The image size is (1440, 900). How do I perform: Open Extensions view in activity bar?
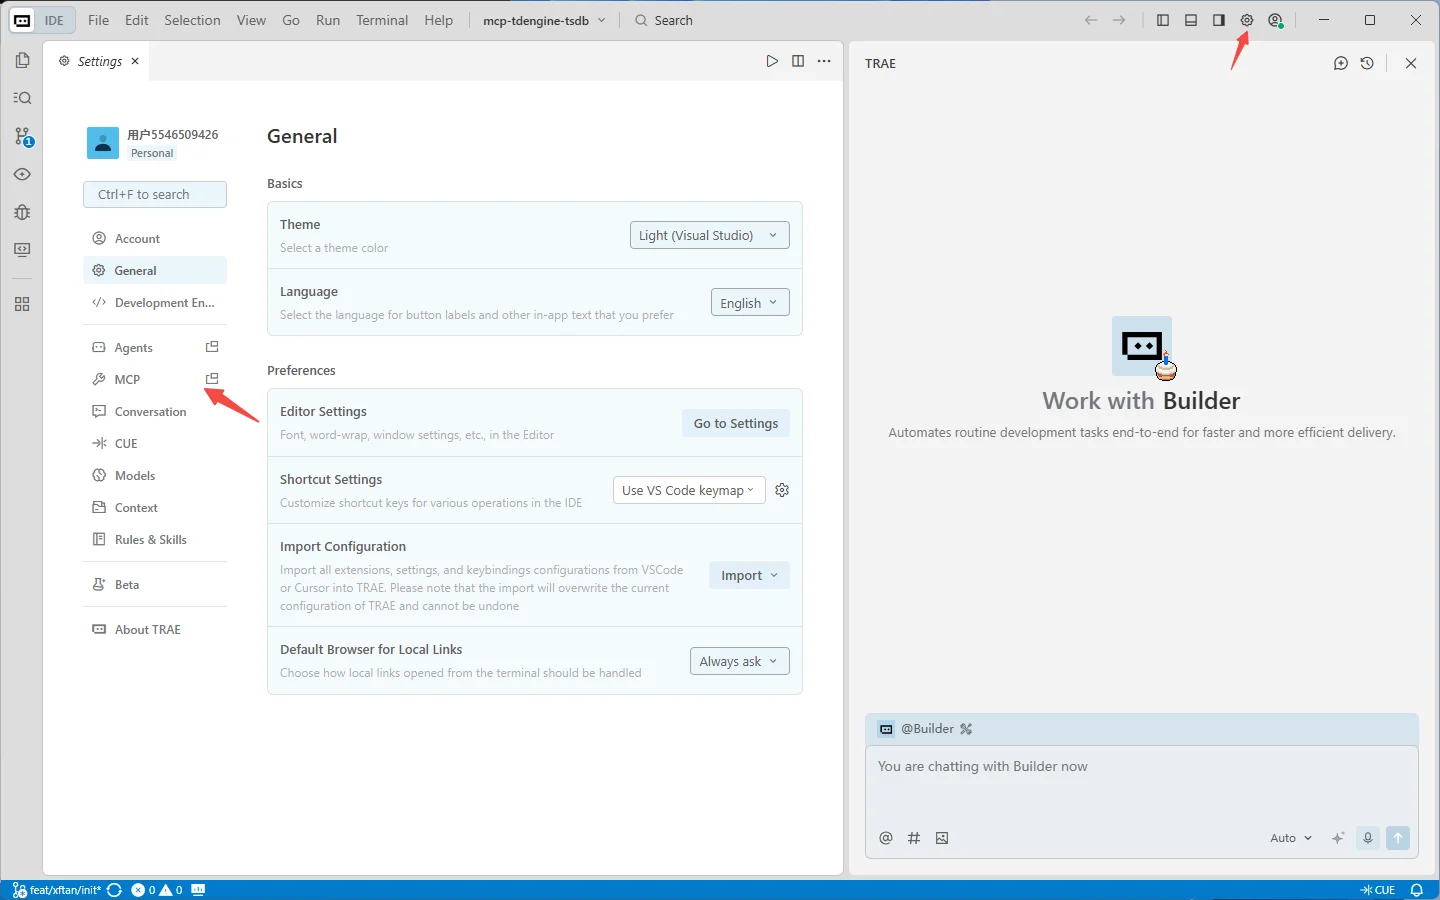(22, 304)
